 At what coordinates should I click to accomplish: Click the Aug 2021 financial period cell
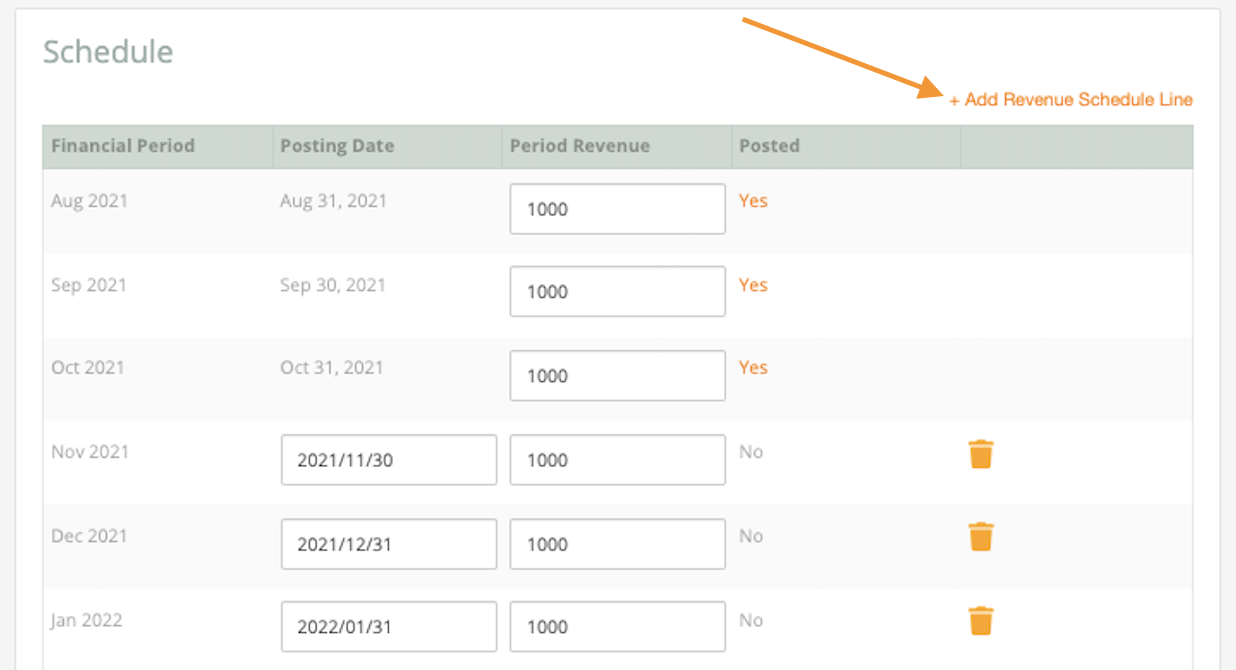90,201
